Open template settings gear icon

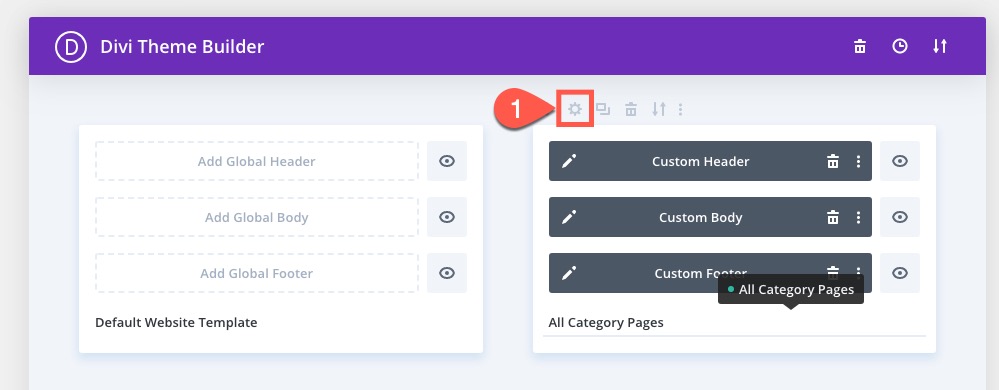pyautogui.click(x=575, y=109)
